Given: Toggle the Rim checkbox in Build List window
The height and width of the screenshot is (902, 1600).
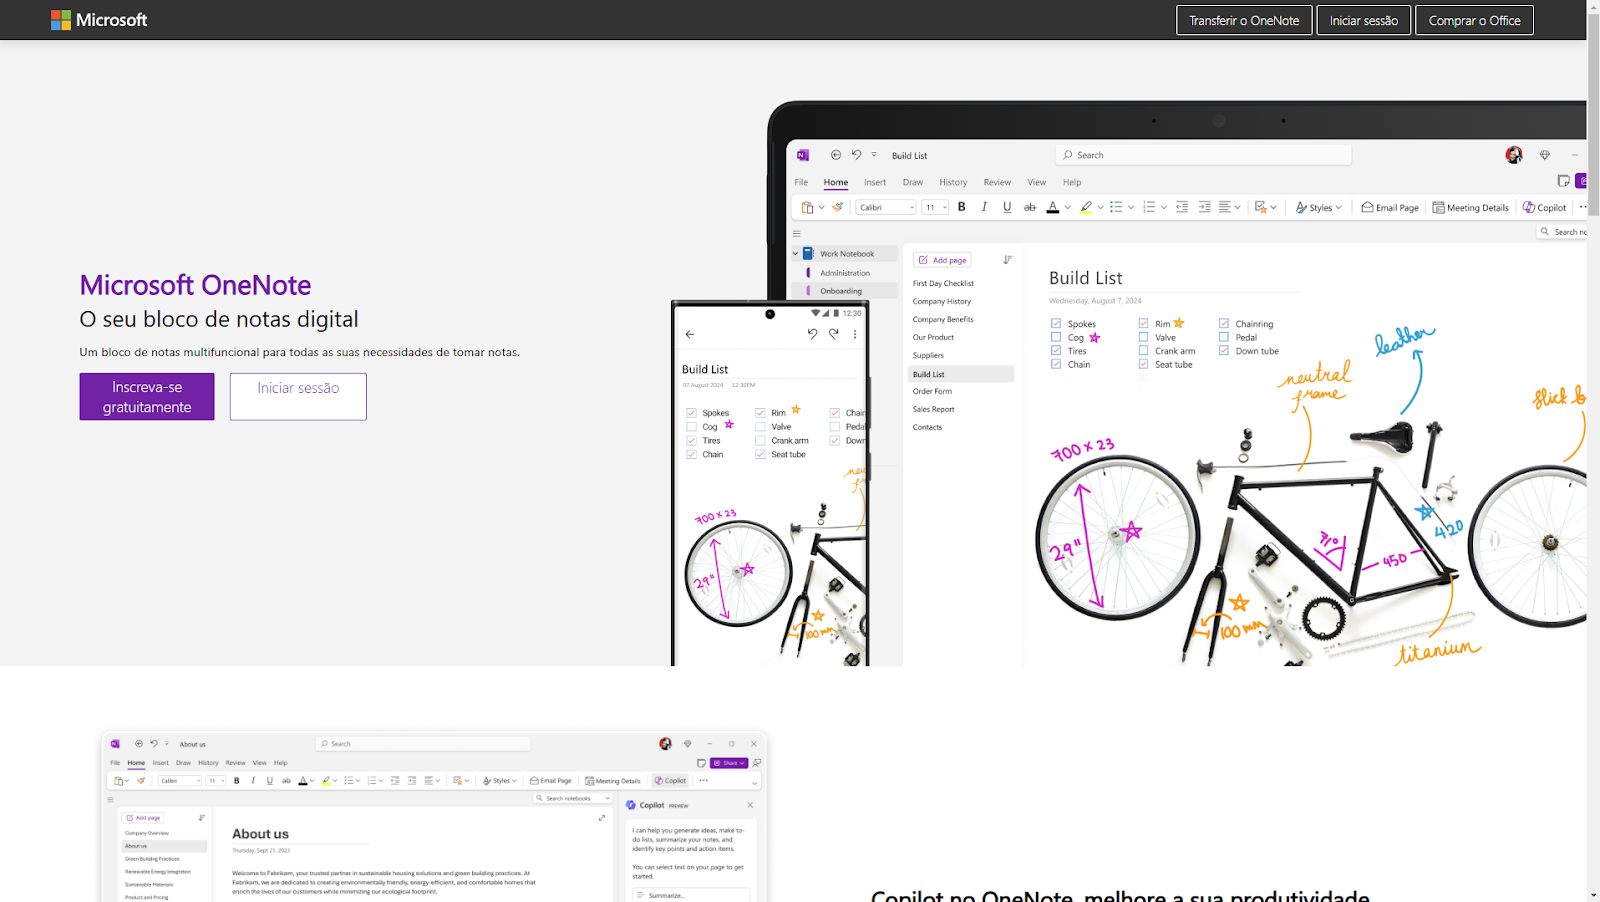Looking at the screenshot, I should coord(1143,323).
